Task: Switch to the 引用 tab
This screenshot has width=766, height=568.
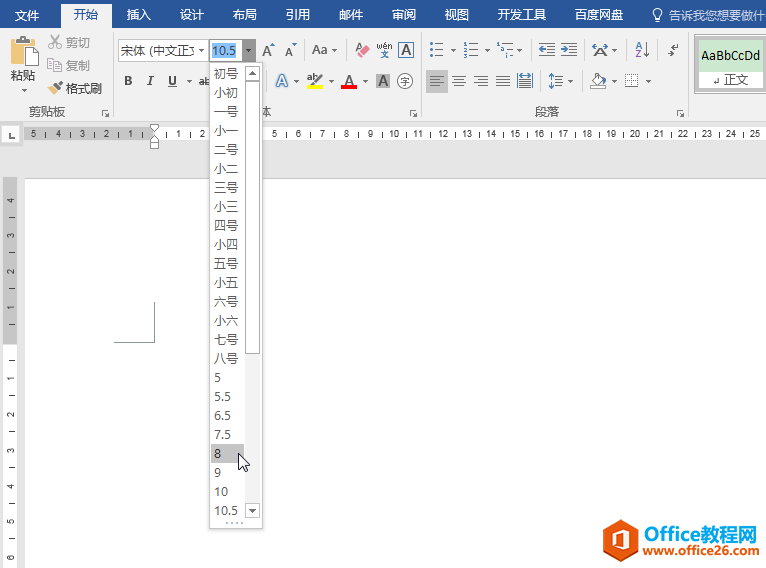Action: coord(298,15)
